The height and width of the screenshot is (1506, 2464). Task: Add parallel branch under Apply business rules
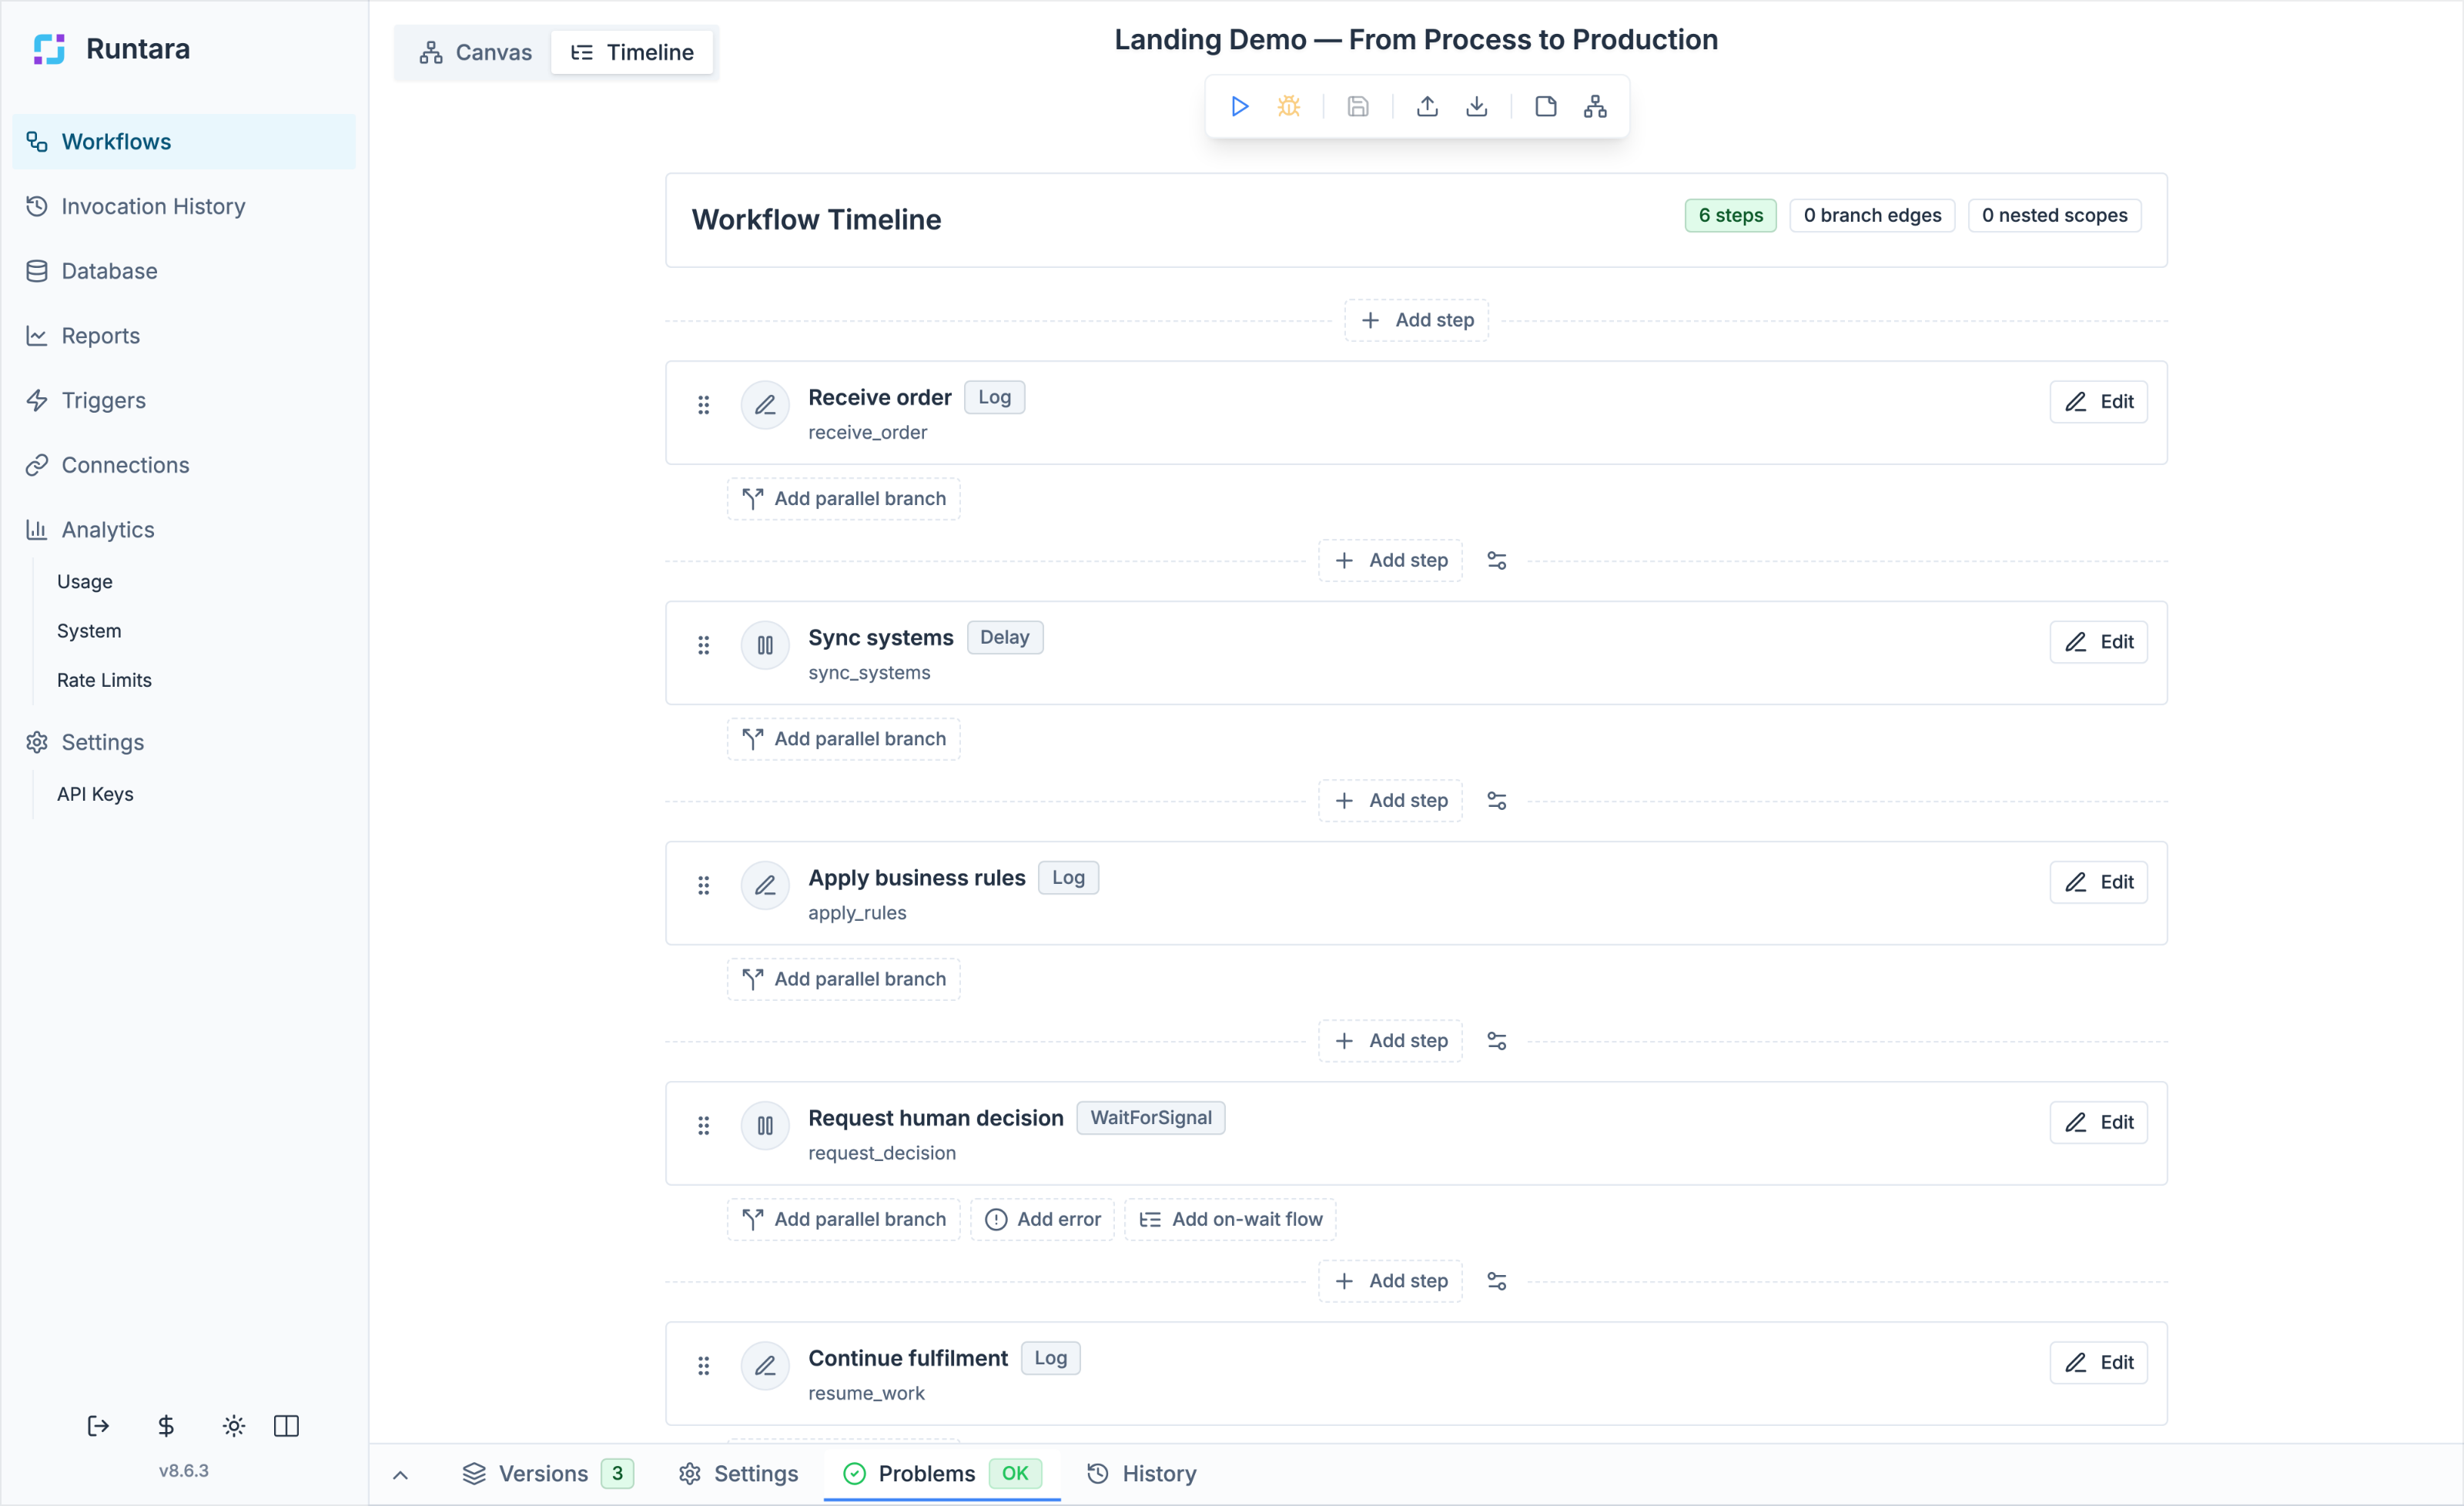pyautogui.click(x=844, y=979)
